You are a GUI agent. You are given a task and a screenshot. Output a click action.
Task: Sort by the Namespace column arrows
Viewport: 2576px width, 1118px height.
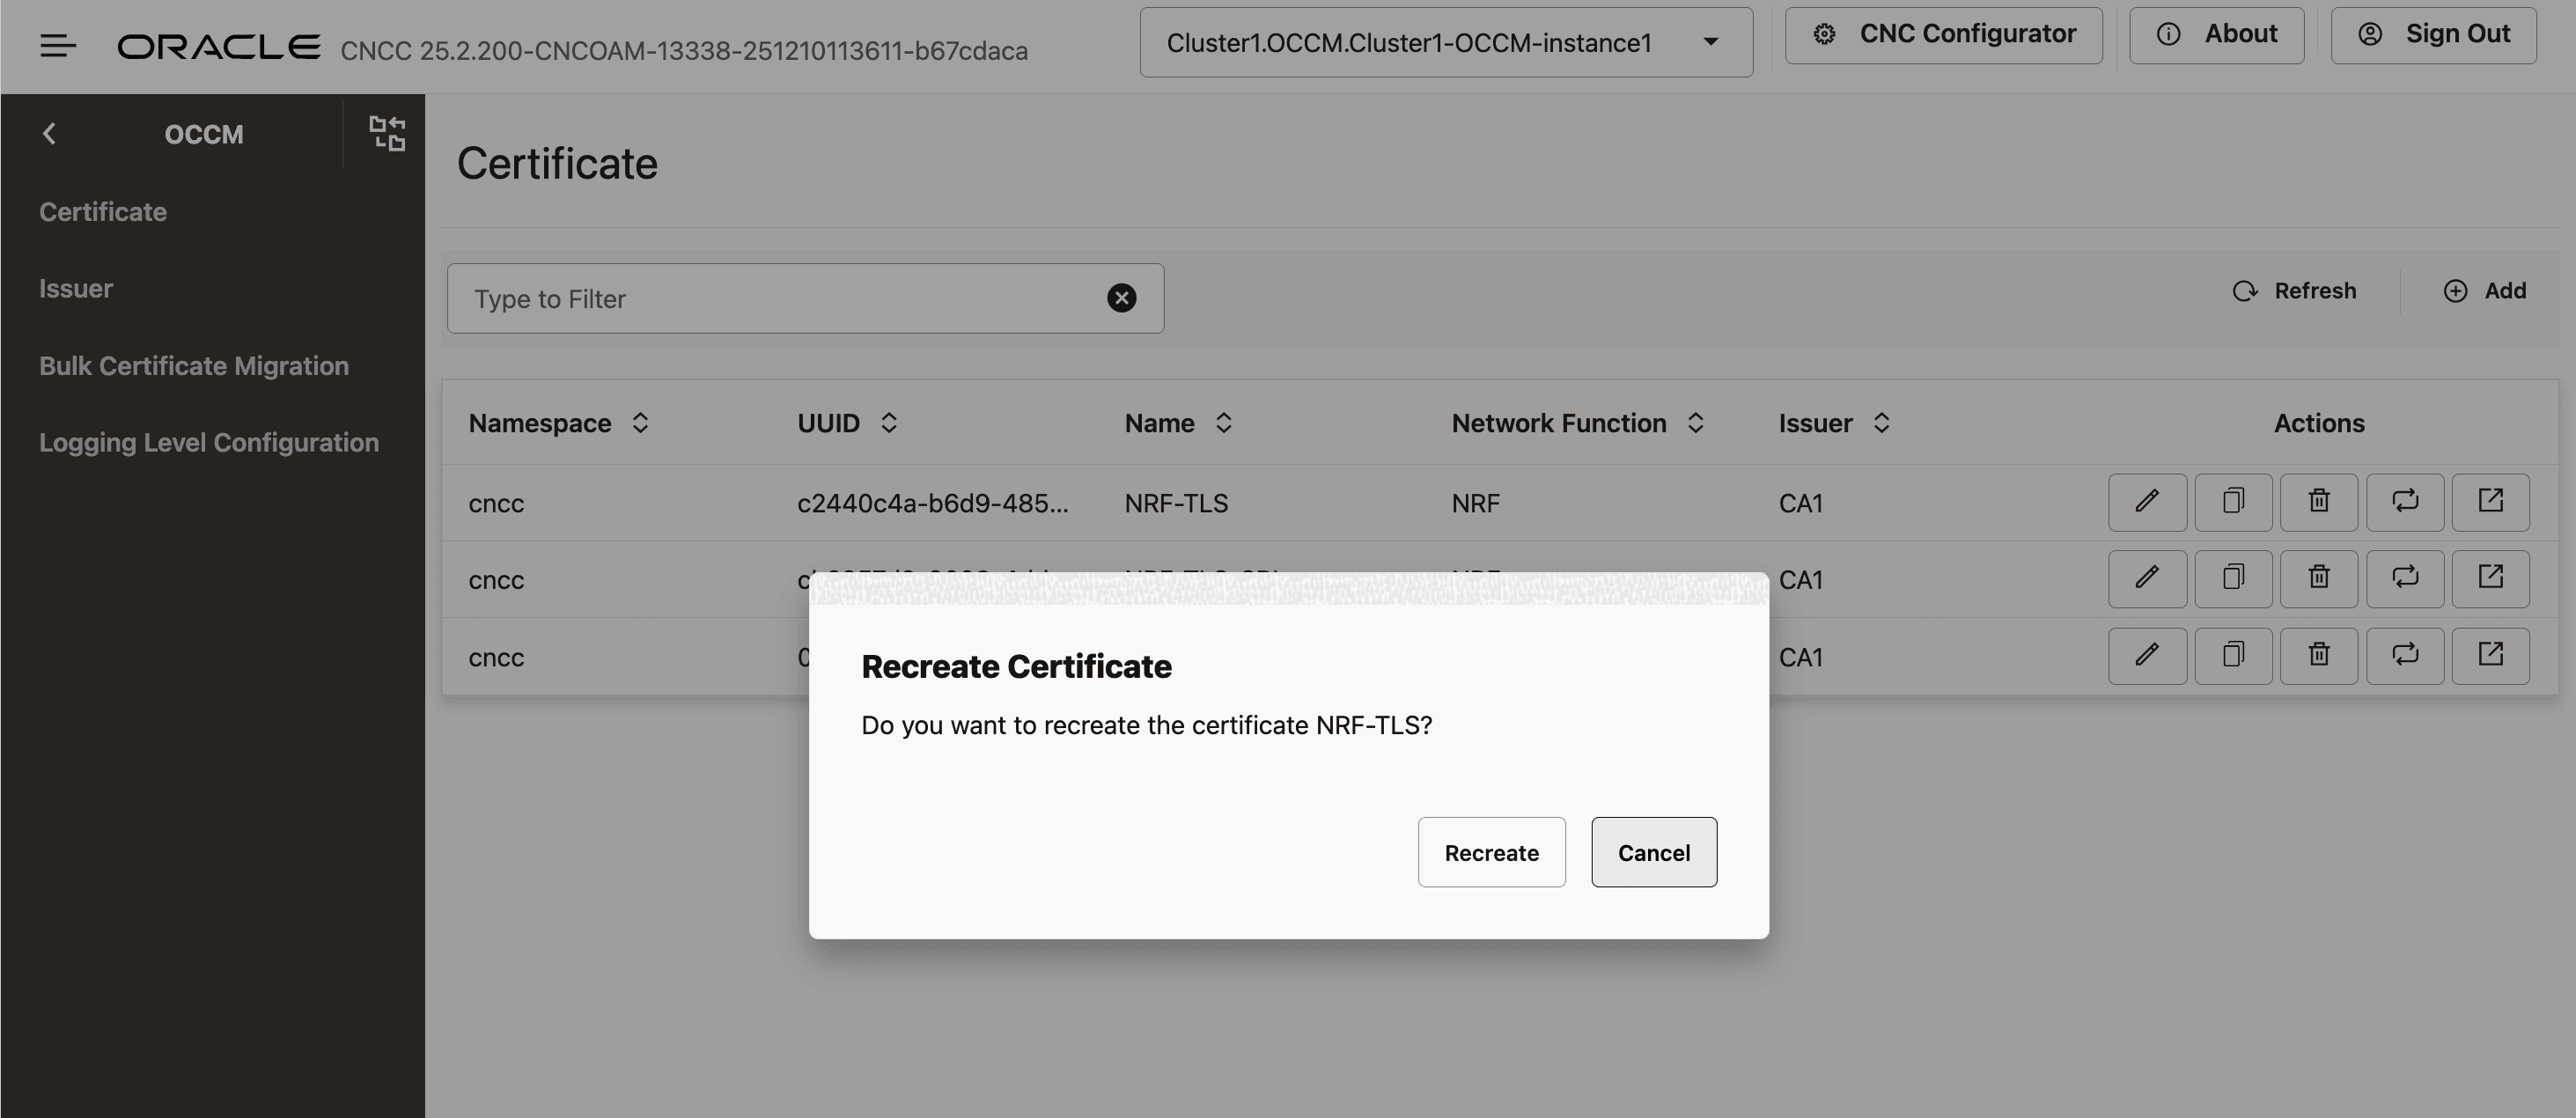(640, 423)
